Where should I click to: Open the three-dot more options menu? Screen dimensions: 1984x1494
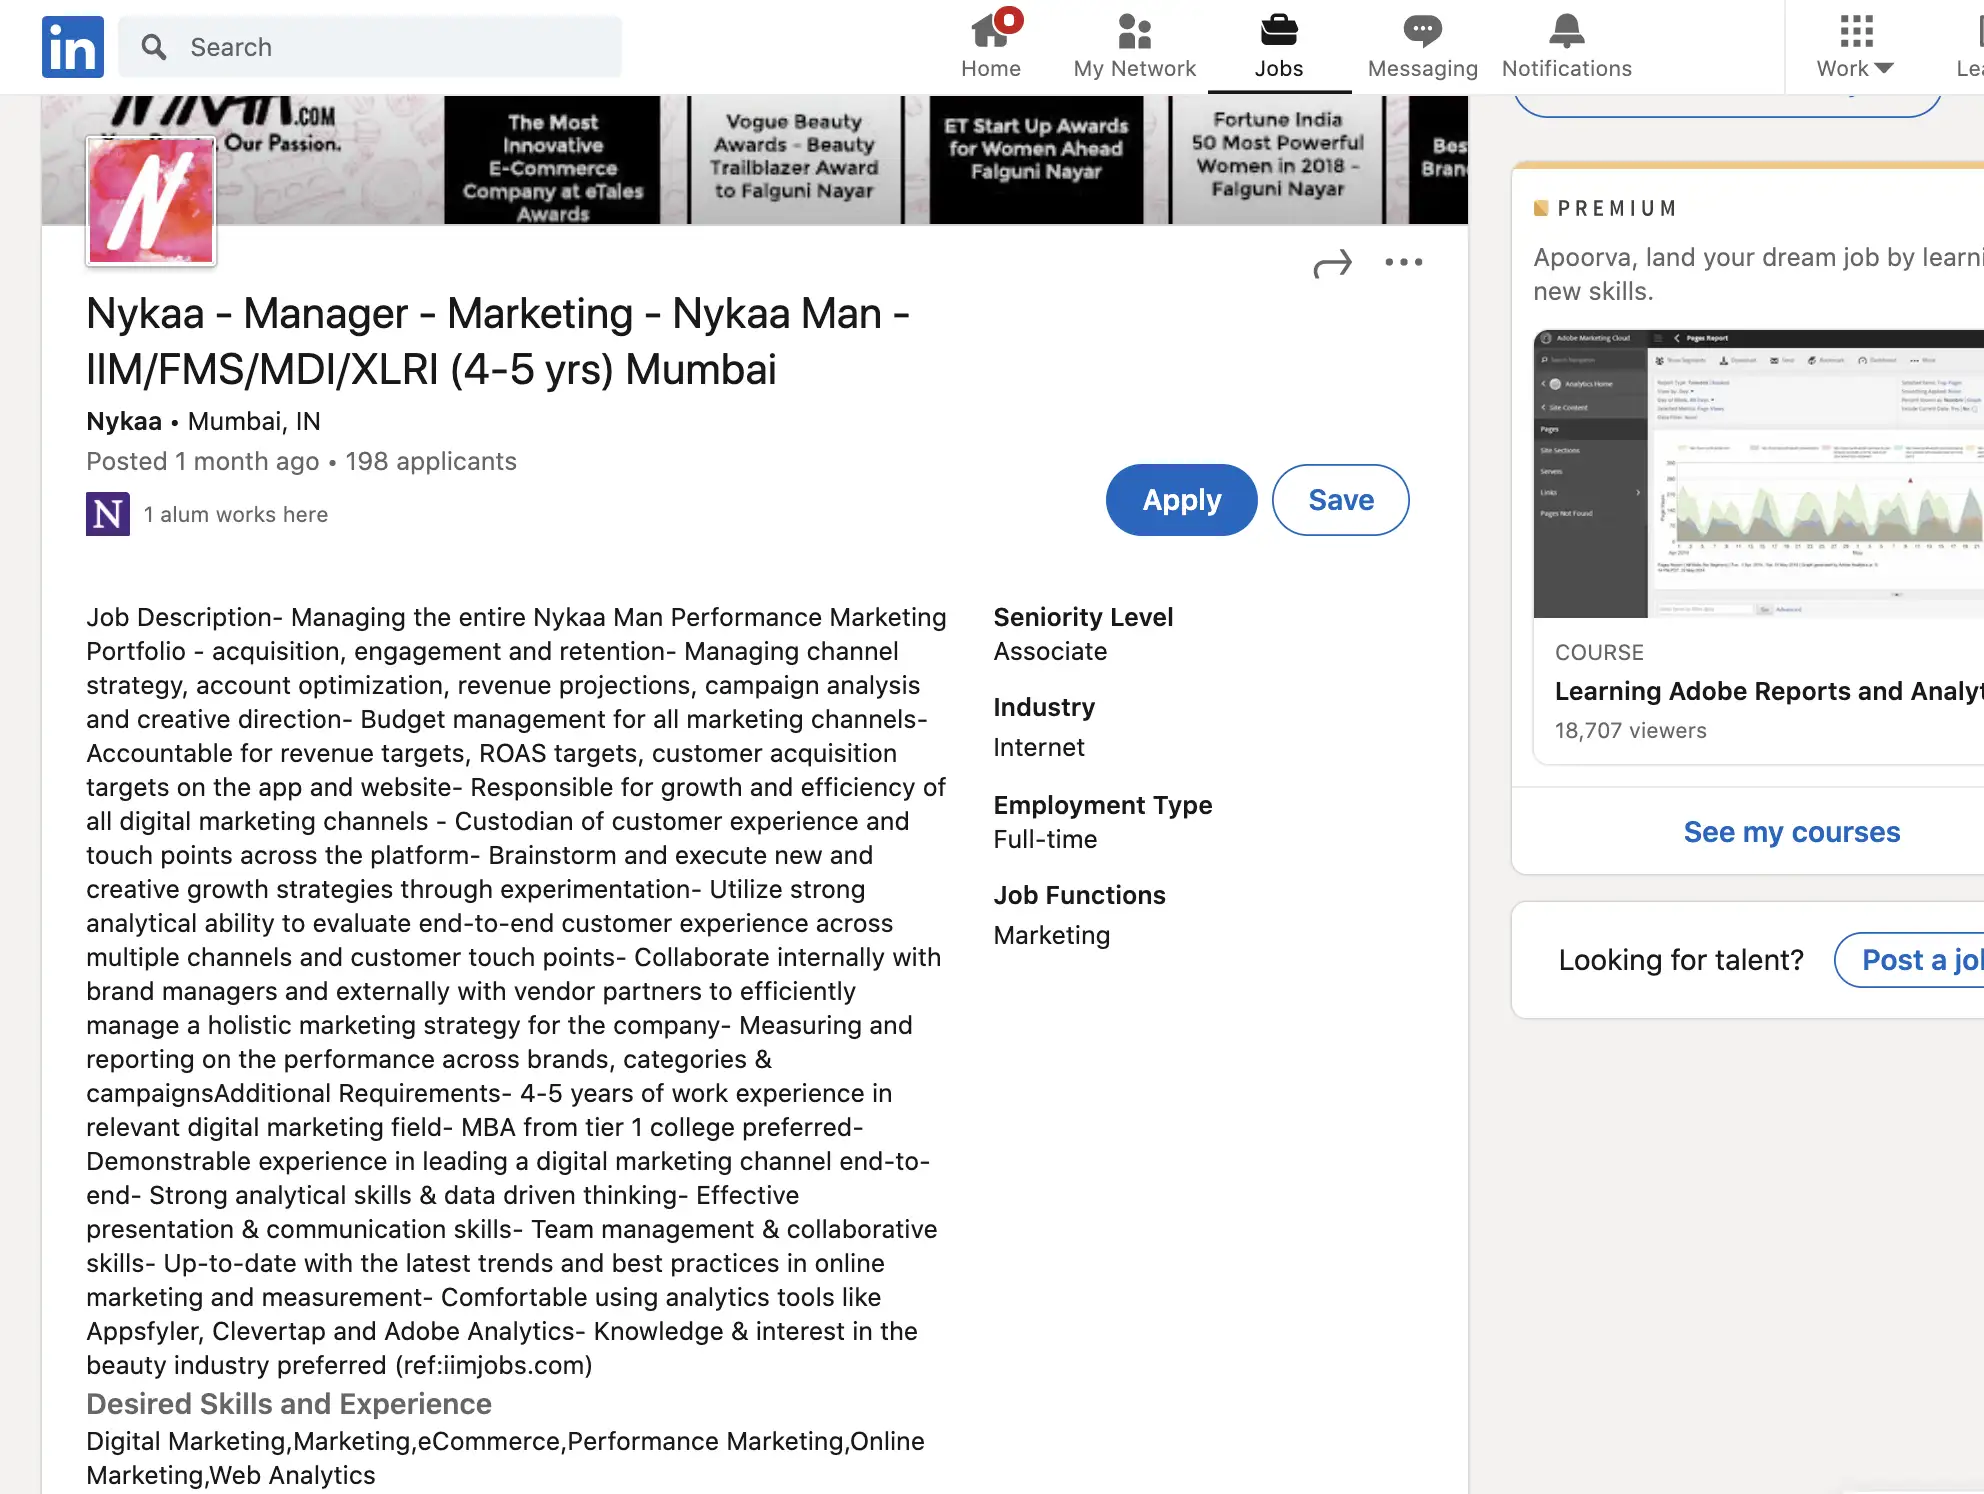click(1403, 262)
